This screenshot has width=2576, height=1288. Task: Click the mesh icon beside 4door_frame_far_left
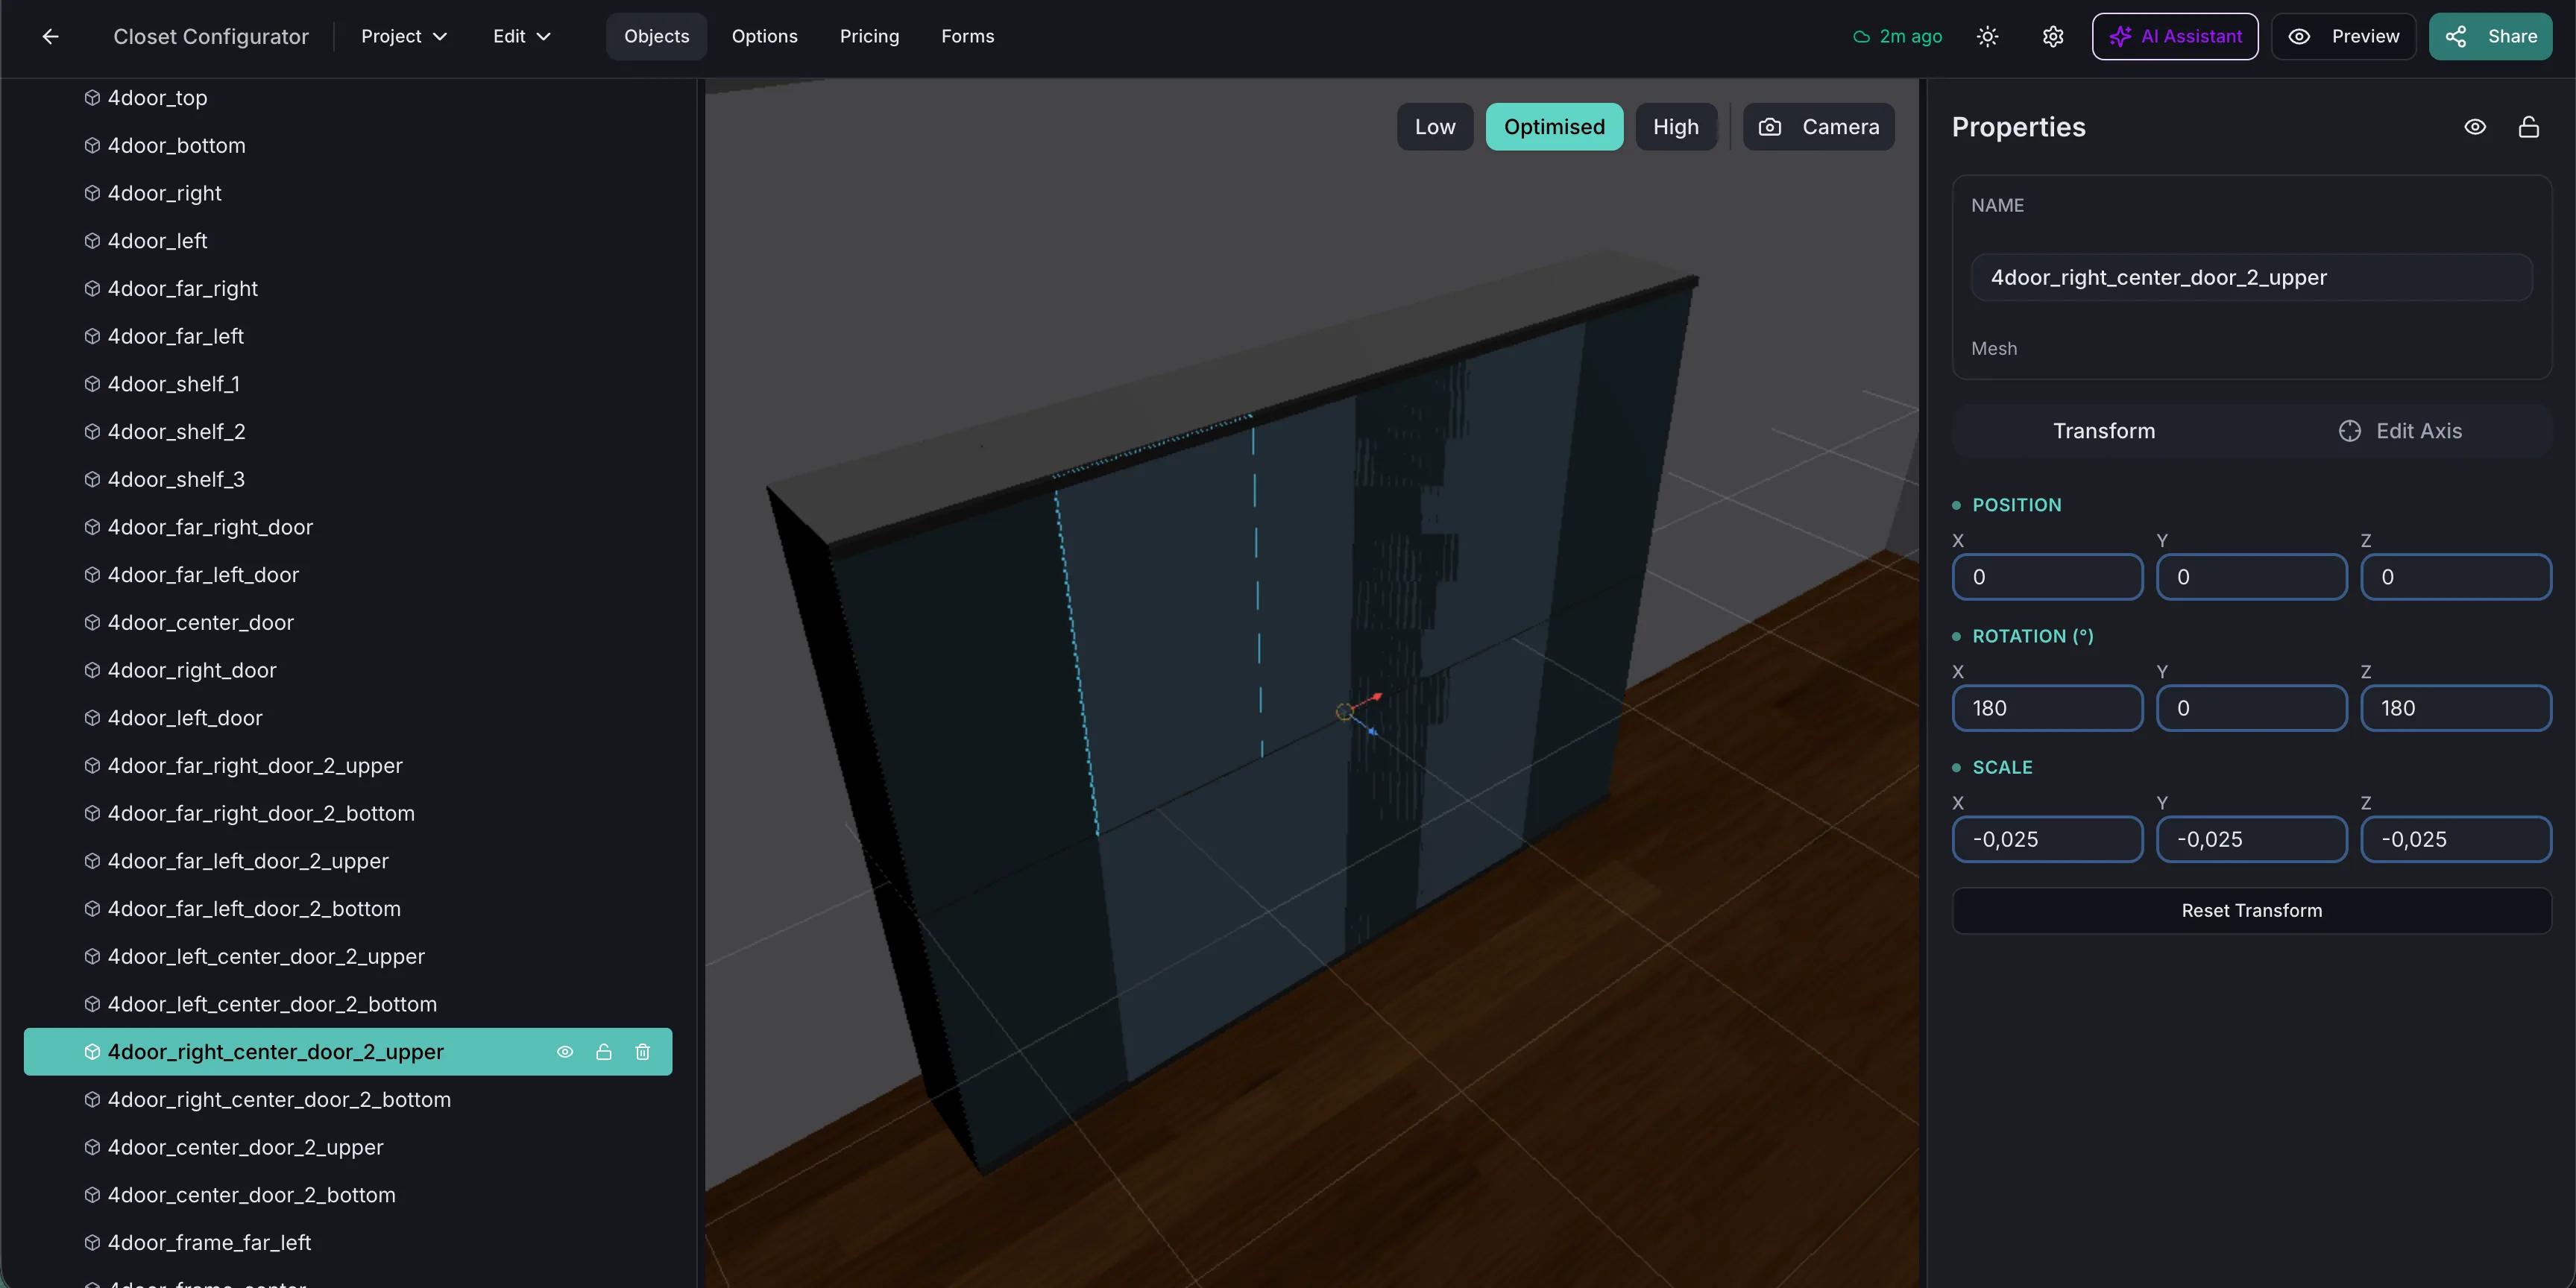(x=92, y=1243)
